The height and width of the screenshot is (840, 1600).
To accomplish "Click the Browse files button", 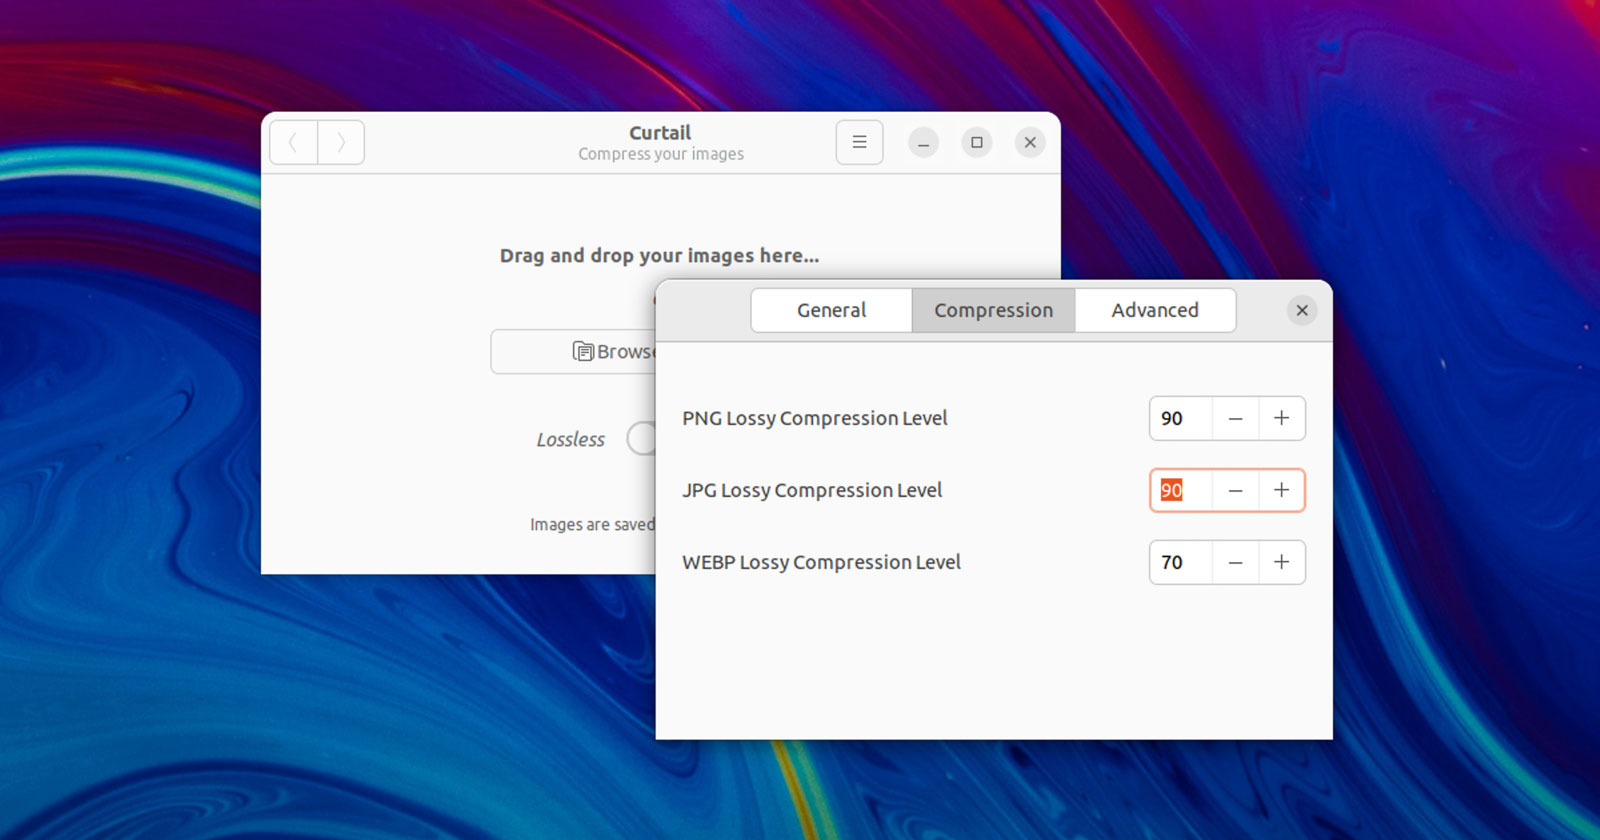I will click(573, 352).
